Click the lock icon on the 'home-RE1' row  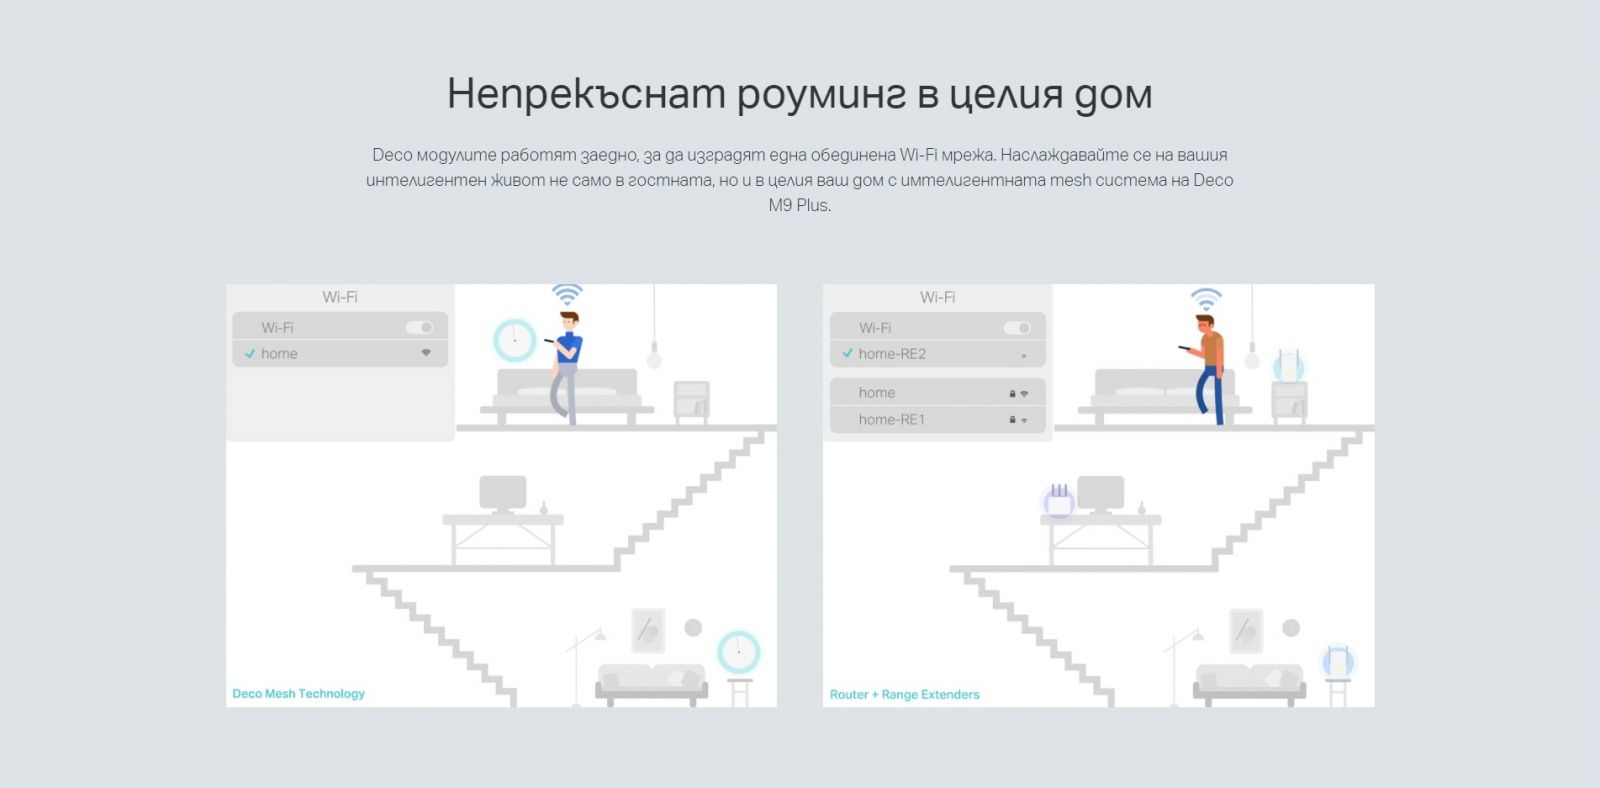(1012, 420)
